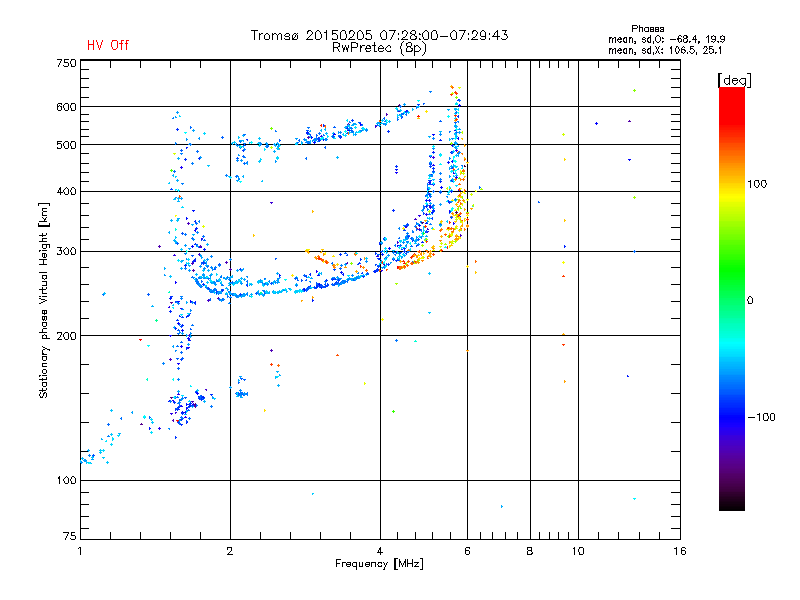Select the 'mean, sd,X: 106.5, 25.1' line
The height and width of the screenshot is (600, 800).
pos(665,51)
